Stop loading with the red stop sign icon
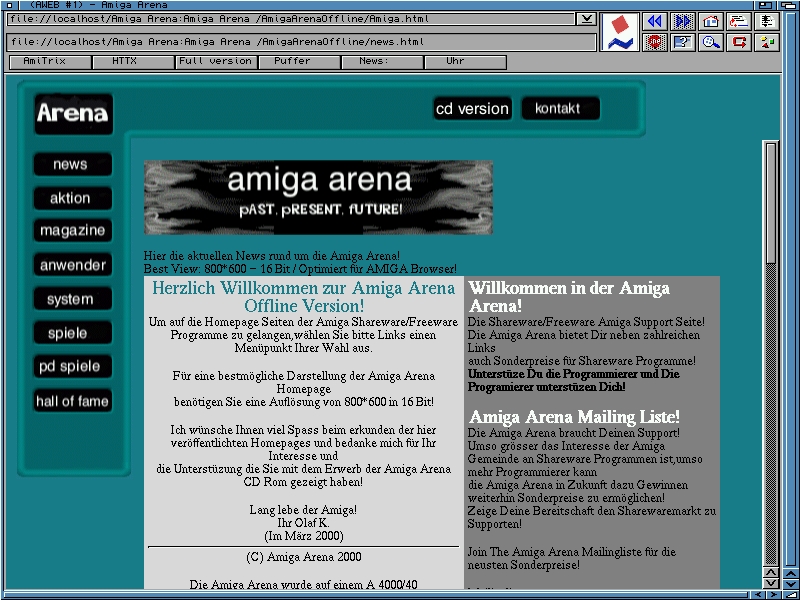Image resolution: width=800 pixels, height=600 pixels. pos(655,42)
